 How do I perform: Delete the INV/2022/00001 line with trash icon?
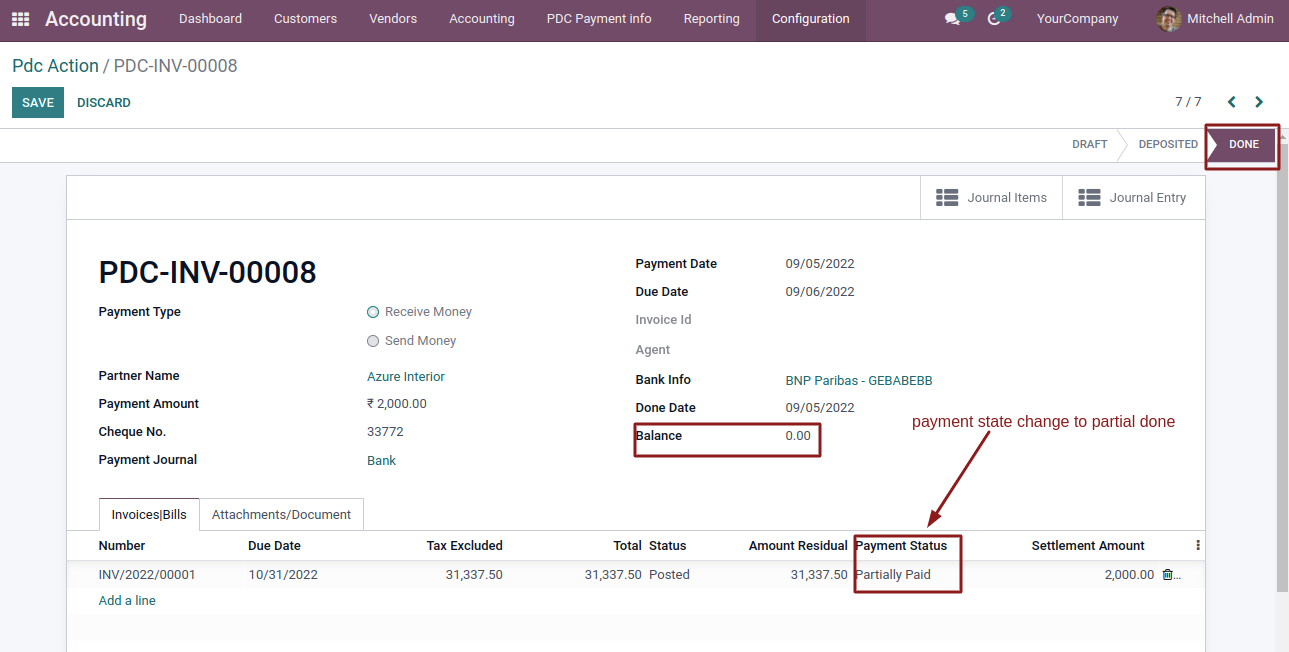pyautogui.click(x=1167, y=575)
